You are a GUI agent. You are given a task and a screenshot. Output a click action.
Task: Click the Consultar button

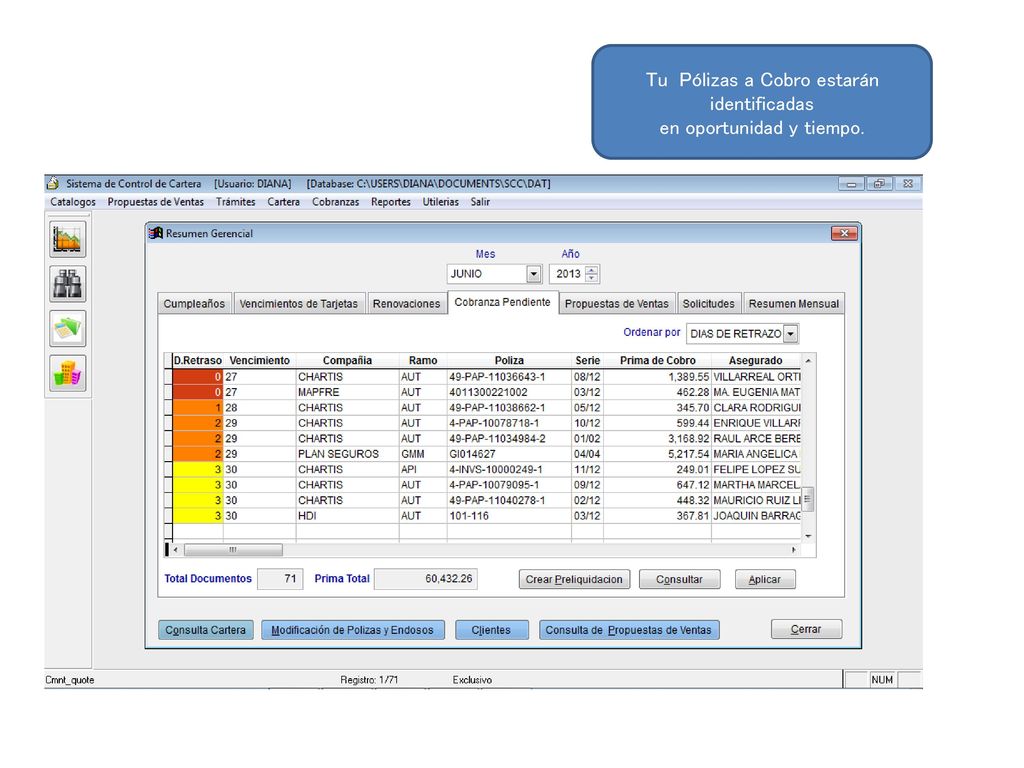(679, 579)
